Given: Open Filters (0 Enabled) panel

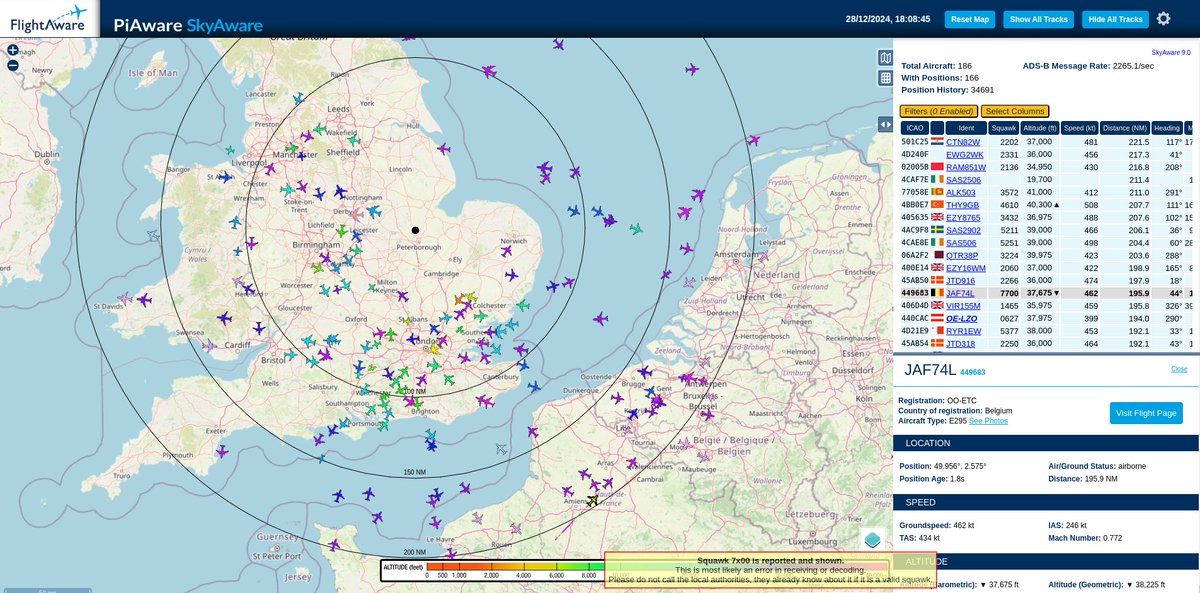Looking at the screenshot, I should click(937, 111).
